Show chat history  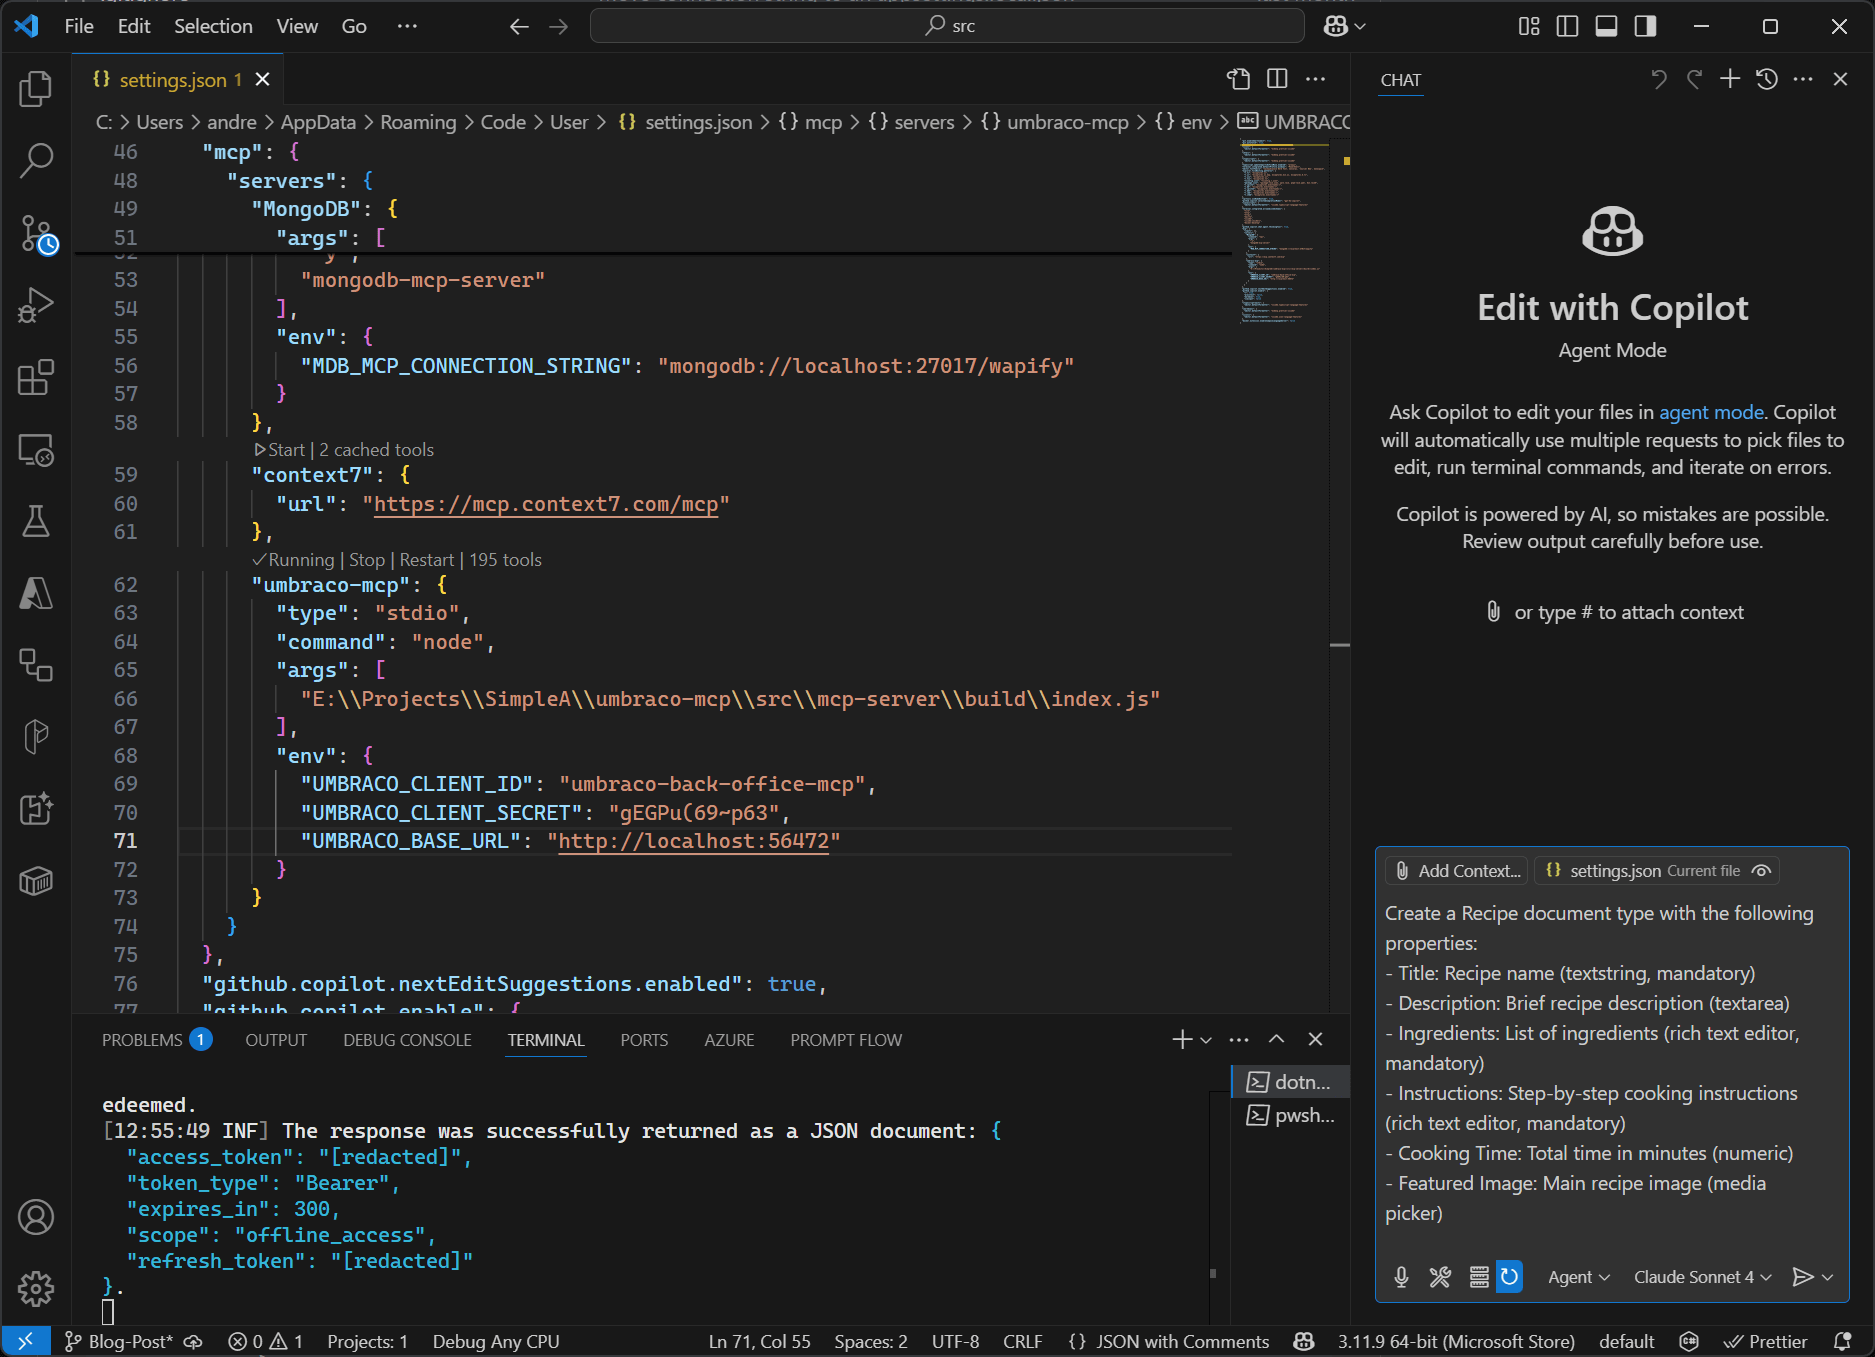click(1767, 79)
